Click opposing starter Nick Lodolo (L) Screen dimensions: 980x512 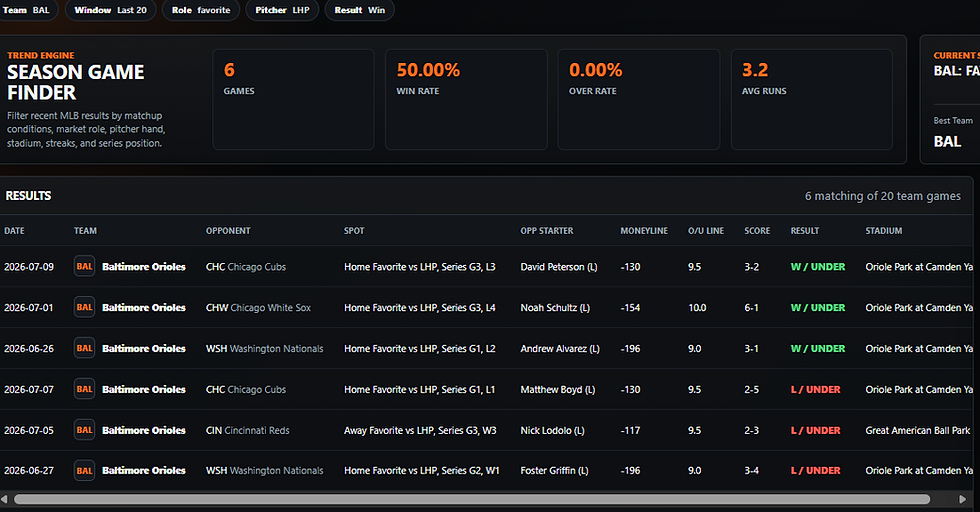[552, 431]
